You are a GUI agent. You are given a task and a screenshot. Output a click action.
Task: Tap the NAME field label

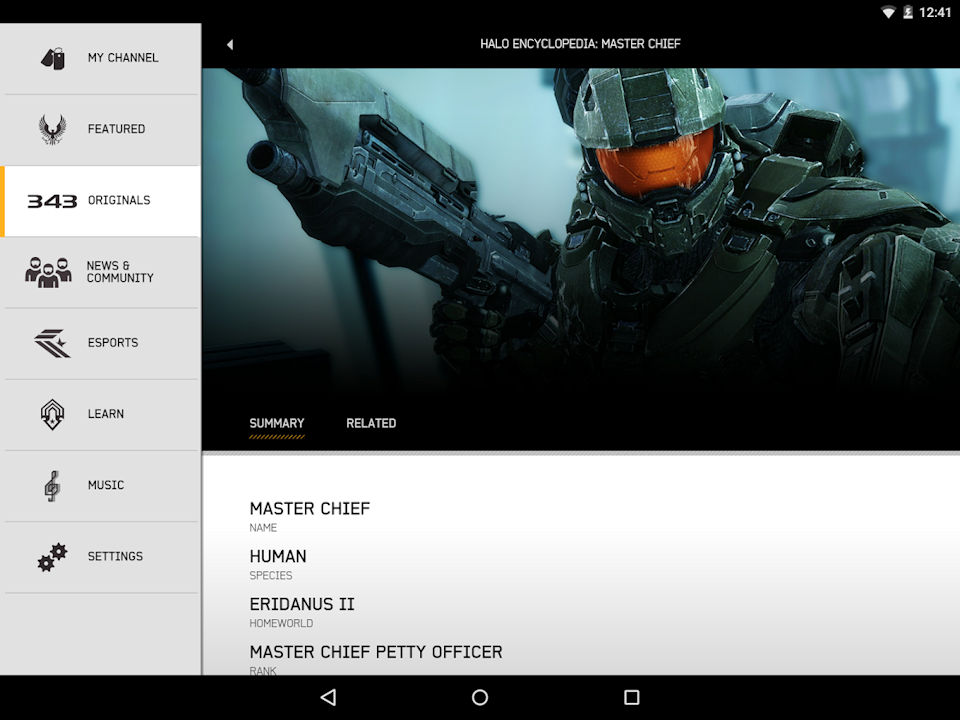(x=263, y=528)
